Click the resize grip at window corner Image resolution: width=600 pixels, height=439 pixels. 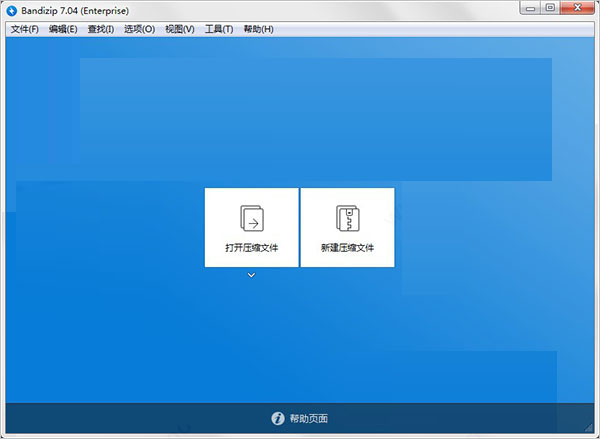pyautogui.click(x=589, y=428)
